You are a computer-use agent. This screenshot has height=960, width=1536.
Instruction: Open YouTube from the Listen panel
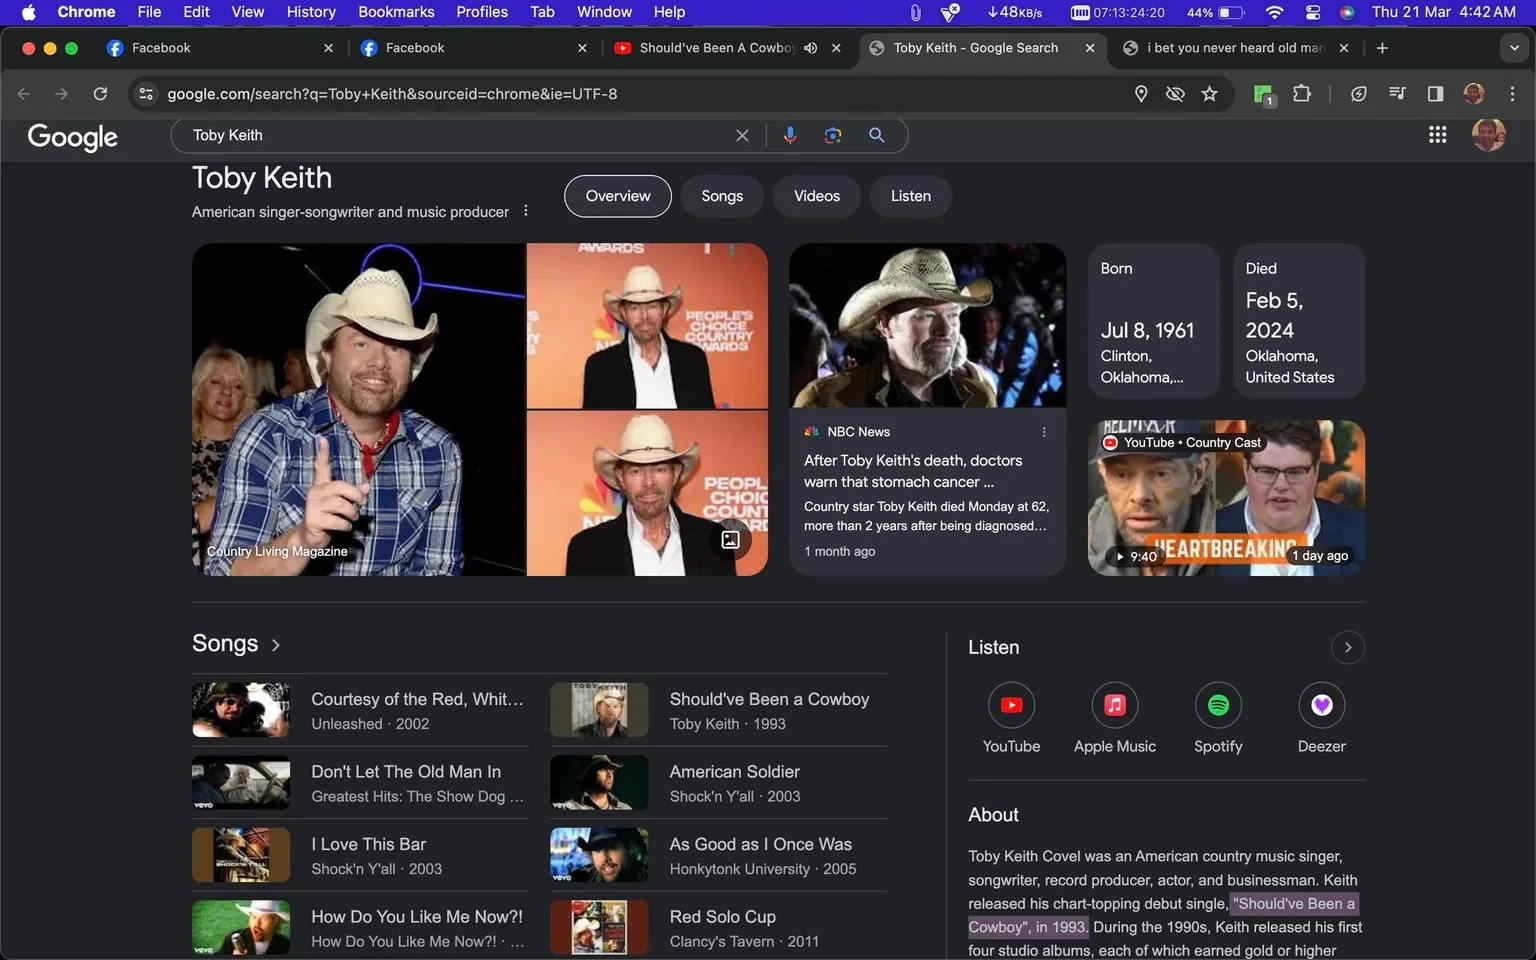[1010, 704]
